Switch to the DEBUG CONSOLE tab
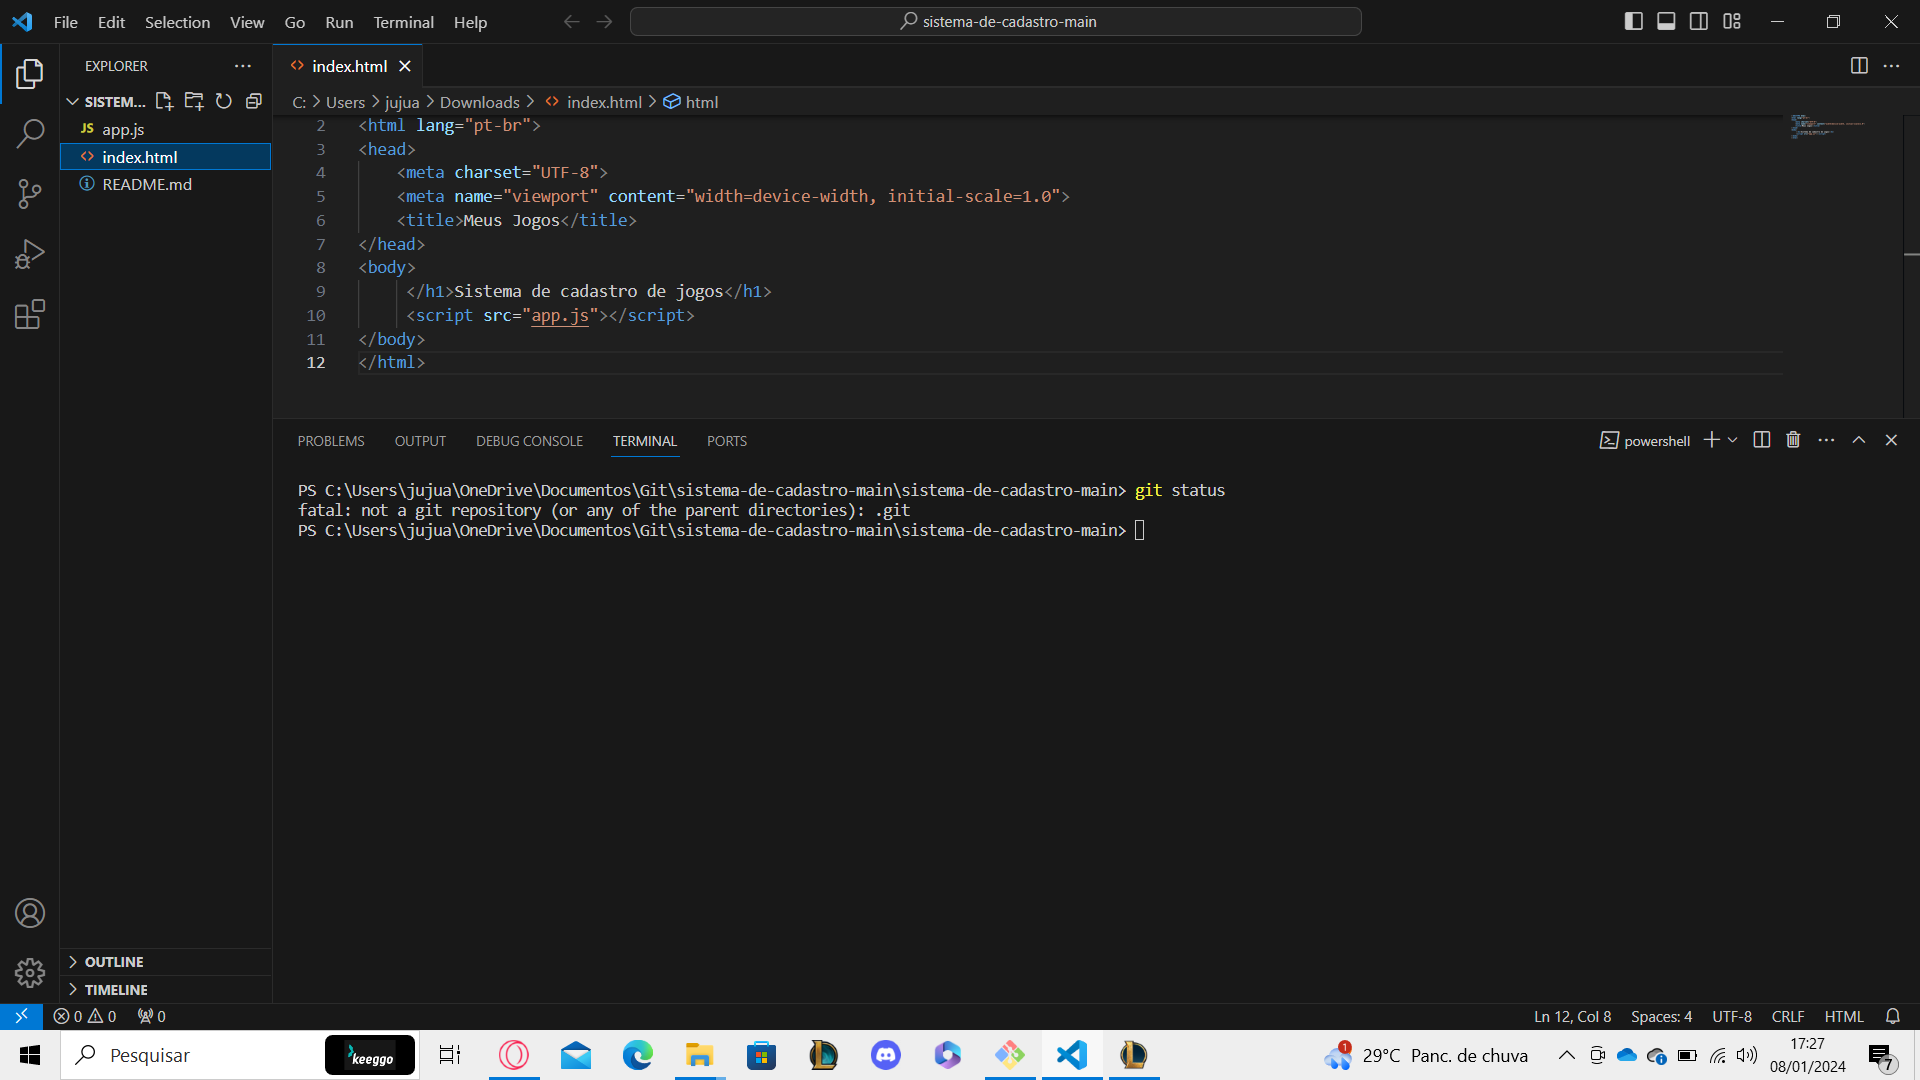The height and width of the screenshot is (1080, 1920). pyautogui.click(x=529, y=441)
